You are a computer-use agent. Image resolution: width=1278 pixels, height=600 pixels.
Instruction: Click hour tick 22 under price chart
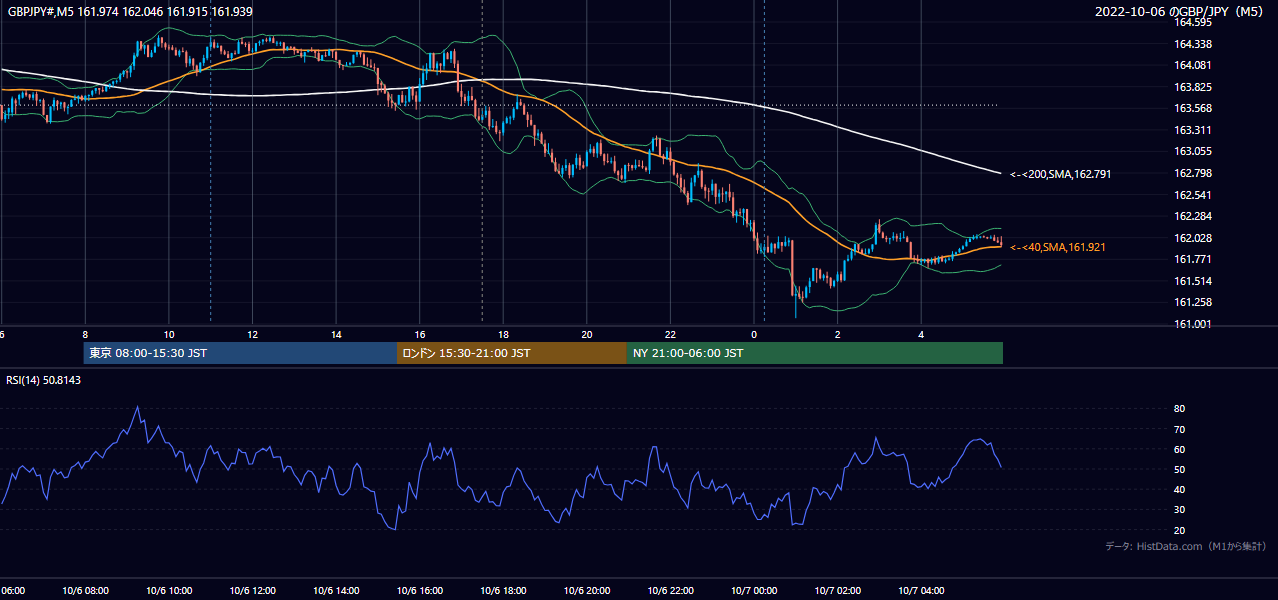tap(670, 335)
